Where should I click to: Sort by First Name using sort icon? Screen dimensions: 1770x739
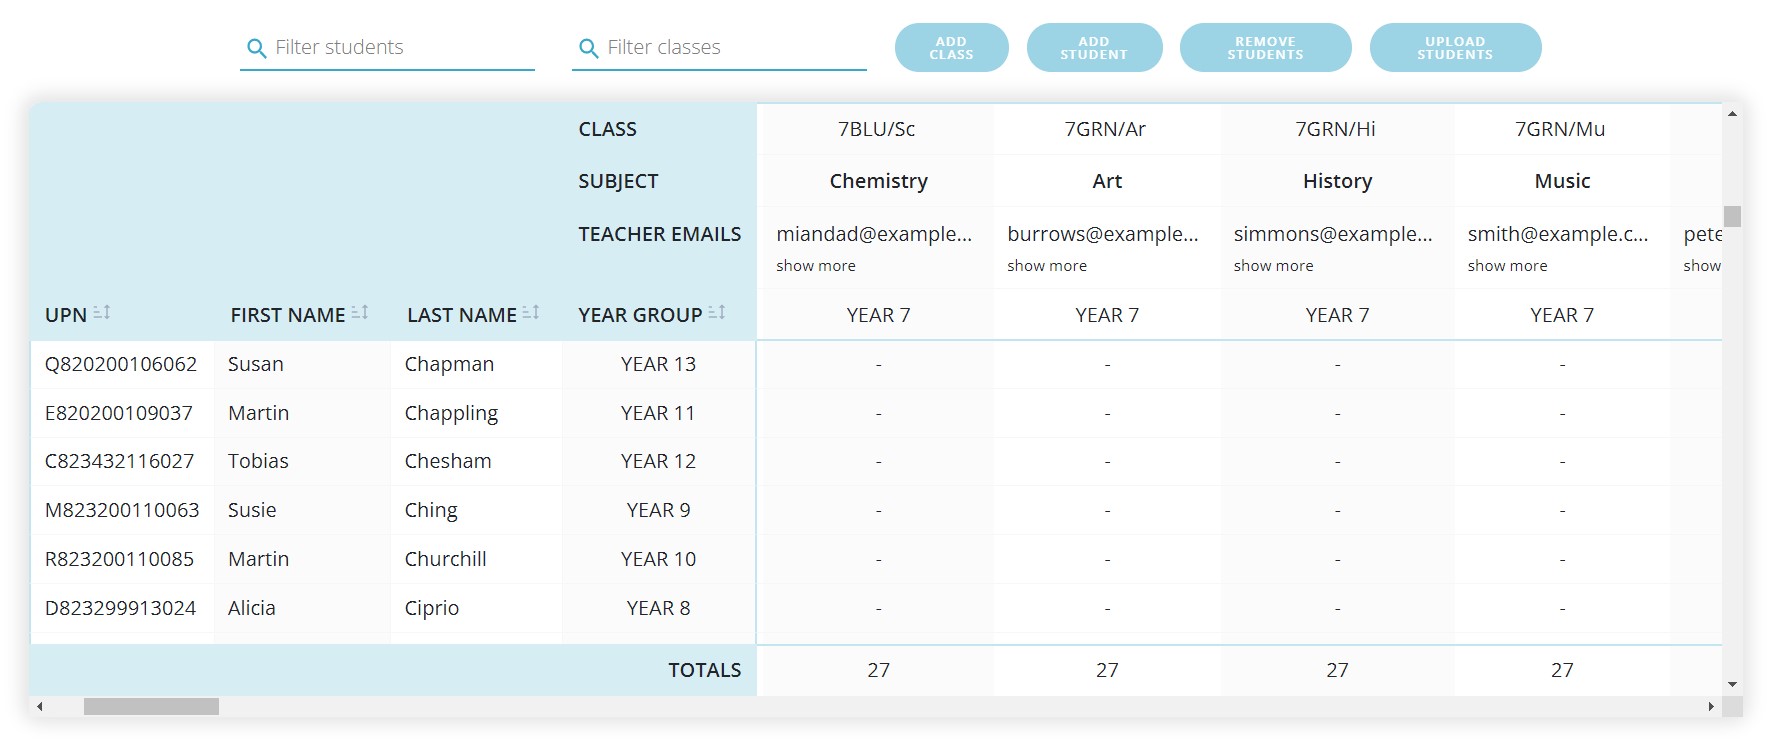[x=360, y=313]
